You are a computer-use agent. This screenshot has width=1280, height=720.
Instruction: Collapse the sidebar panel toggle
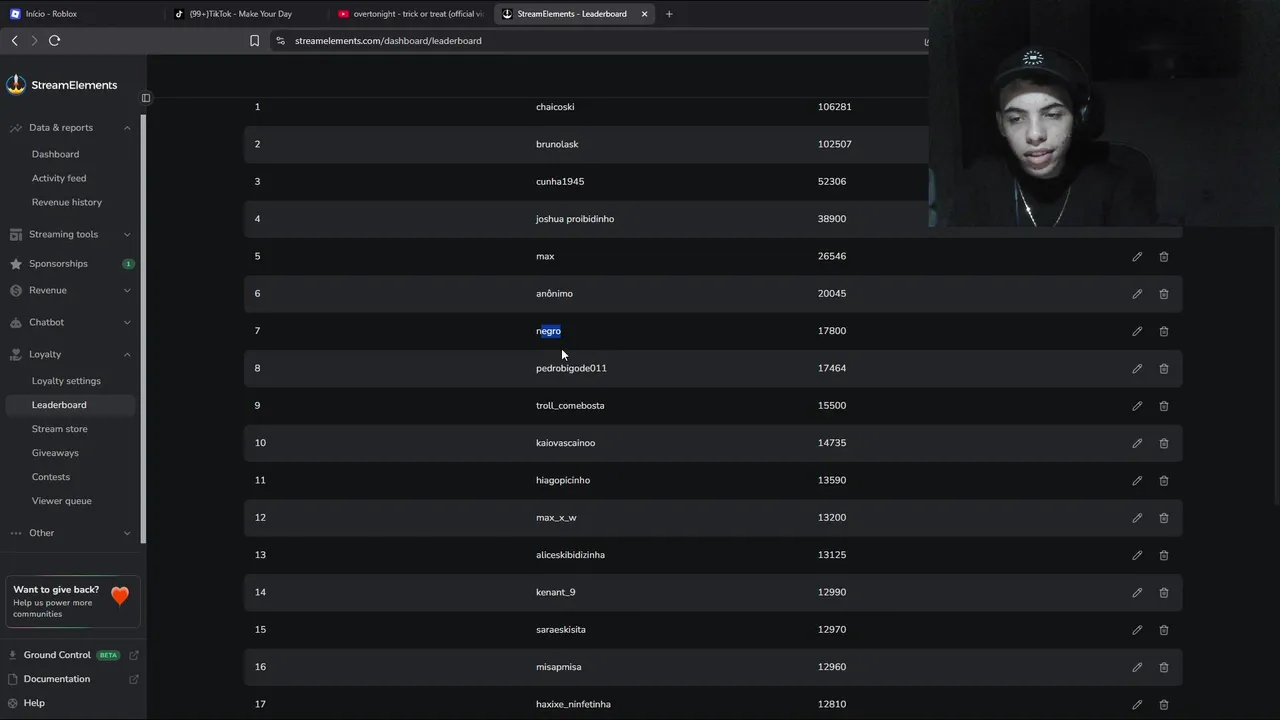[x=146, y=98]
